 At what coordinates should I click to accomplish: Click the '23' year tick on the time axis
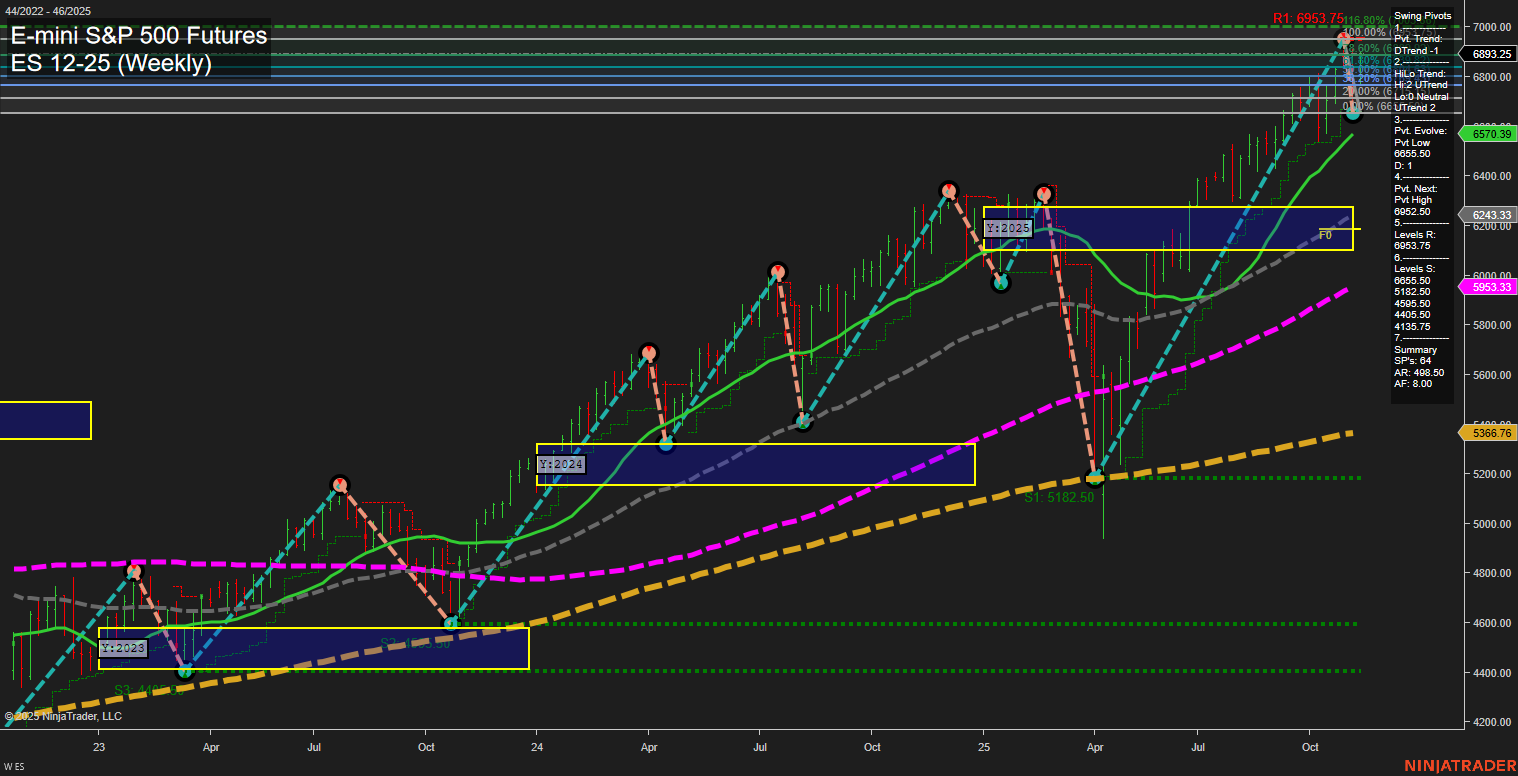tap(99, 747)
